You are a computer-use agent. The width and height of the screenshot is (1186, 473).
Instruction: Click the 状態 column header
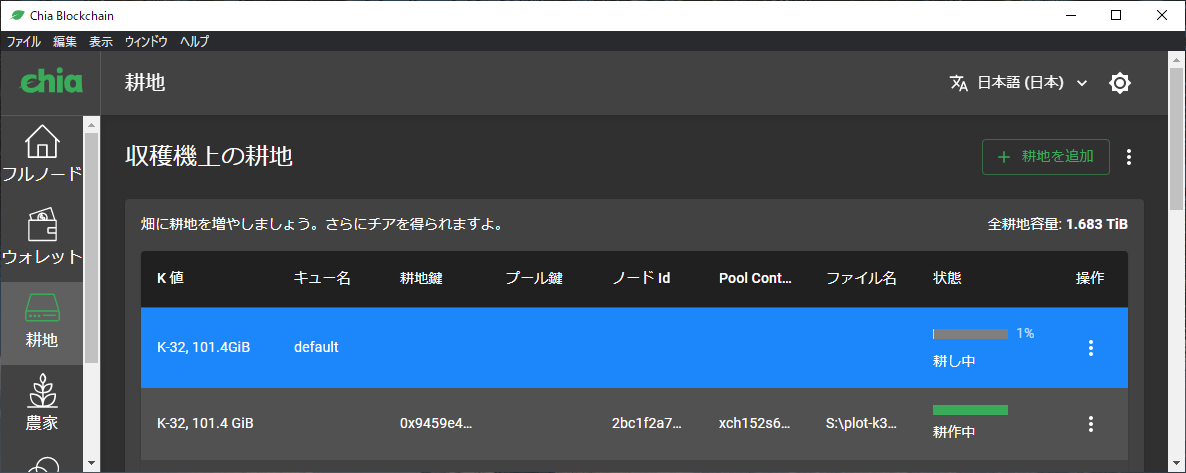(x=948, y=279)
